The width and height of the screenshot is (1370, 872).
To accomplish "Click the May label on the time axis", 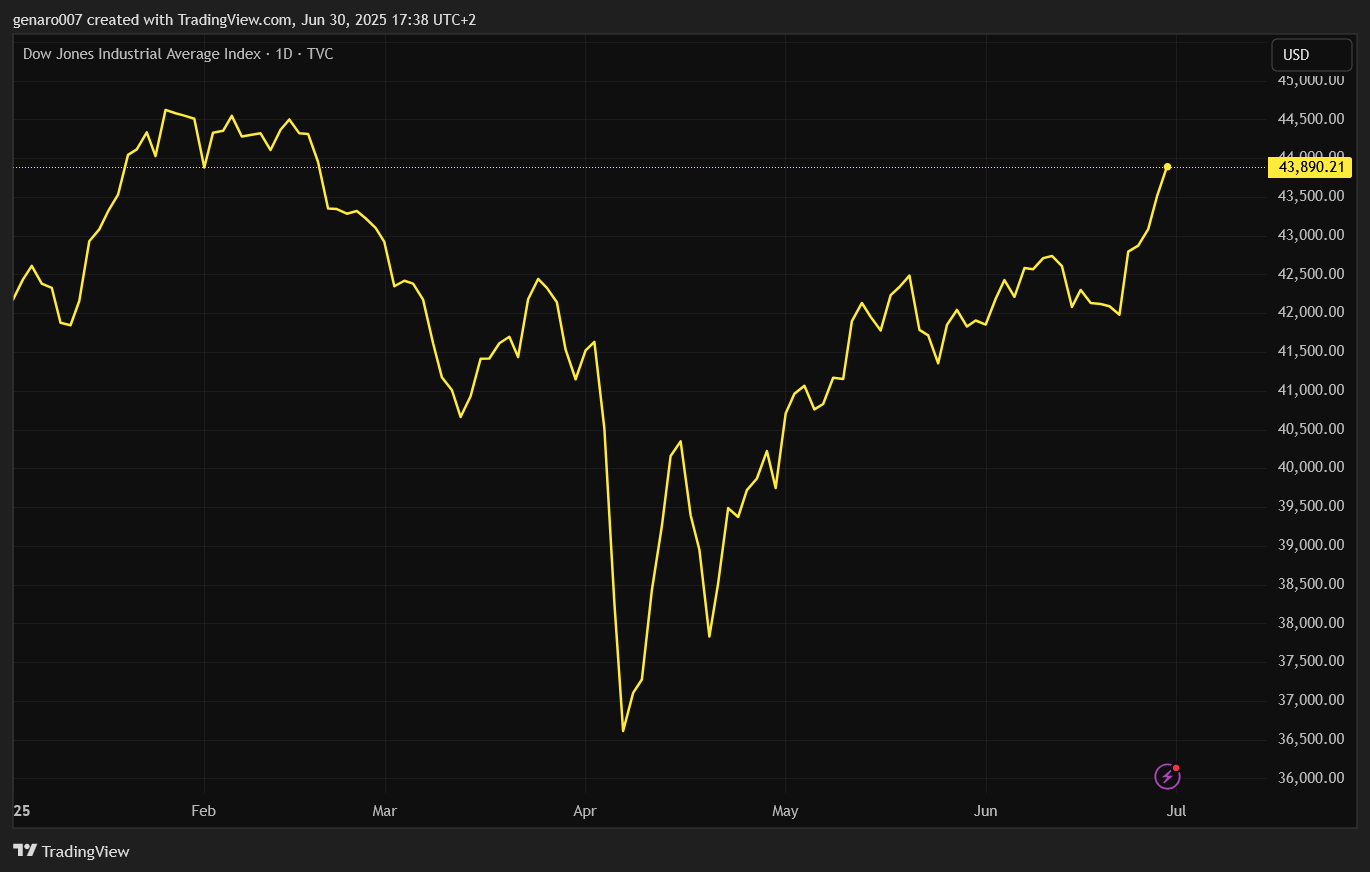I will [x=785, y=811].
